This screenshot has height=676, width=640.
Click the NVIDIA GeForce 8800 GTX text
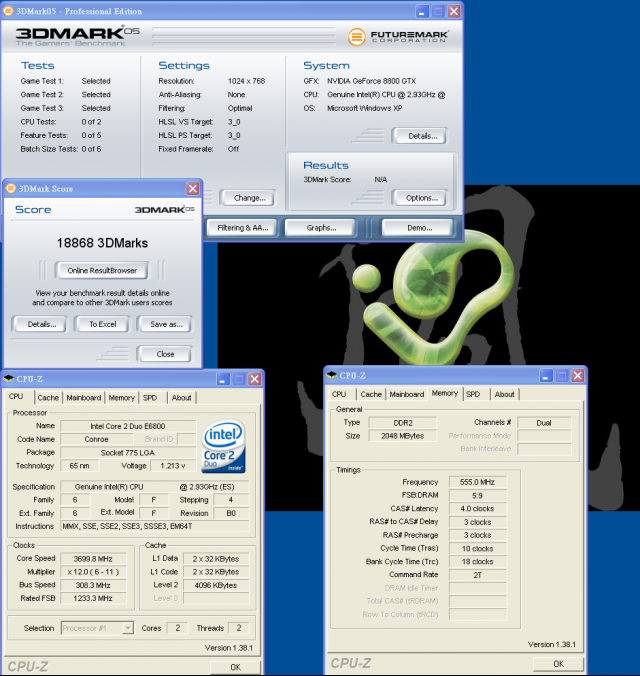371,81
